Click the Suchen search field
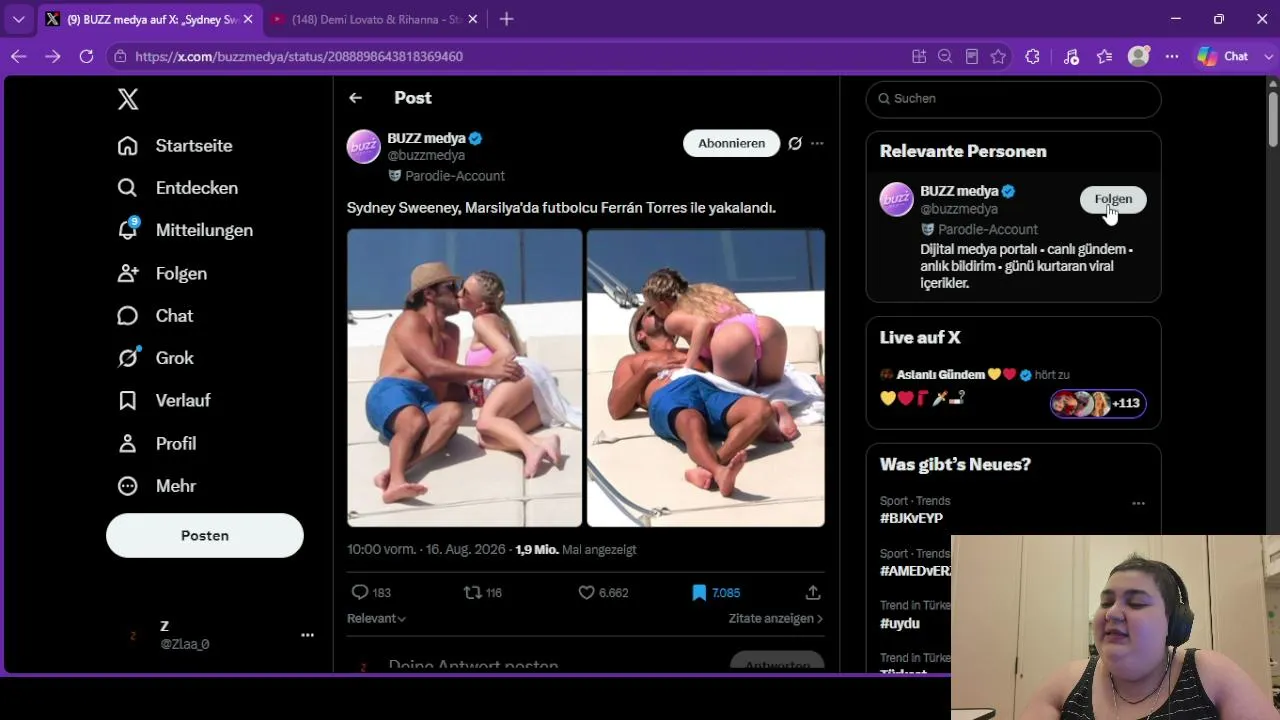Screen dimensions: 1280x720 point(1013,99)
